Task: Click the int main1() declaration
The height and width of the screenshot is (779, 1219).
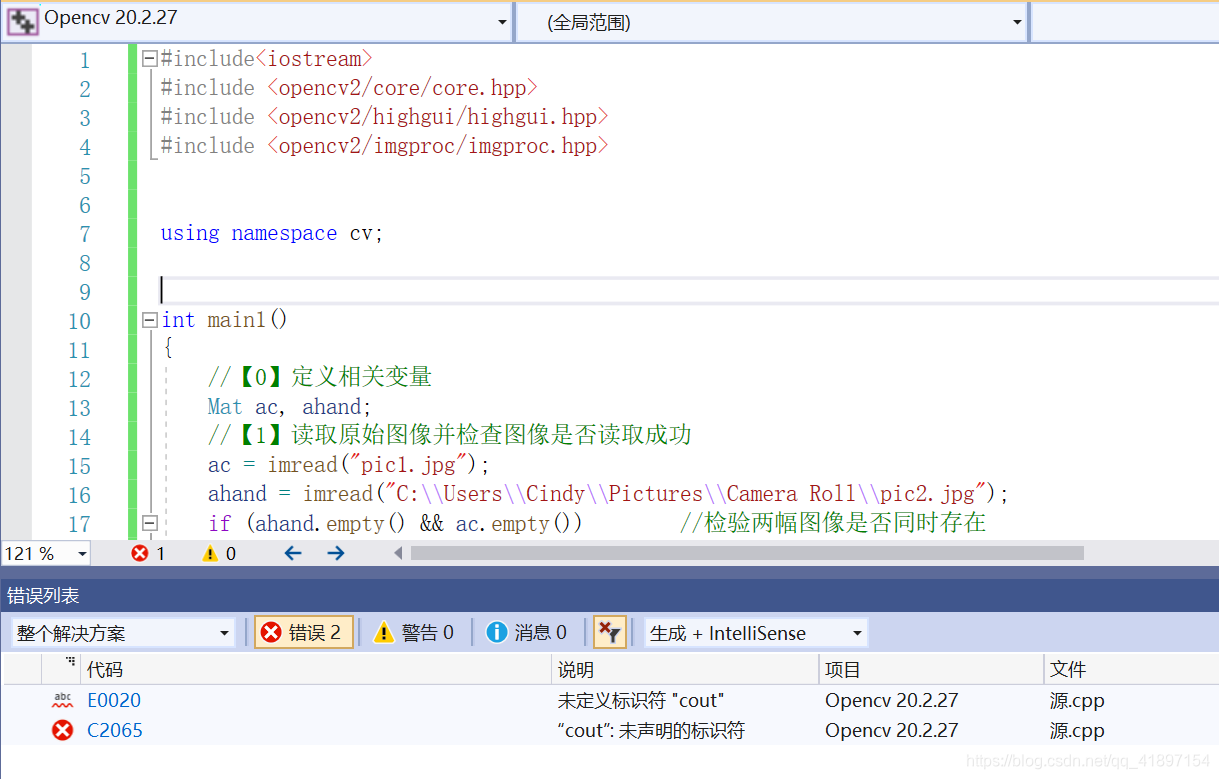Action: coord(224,320)
